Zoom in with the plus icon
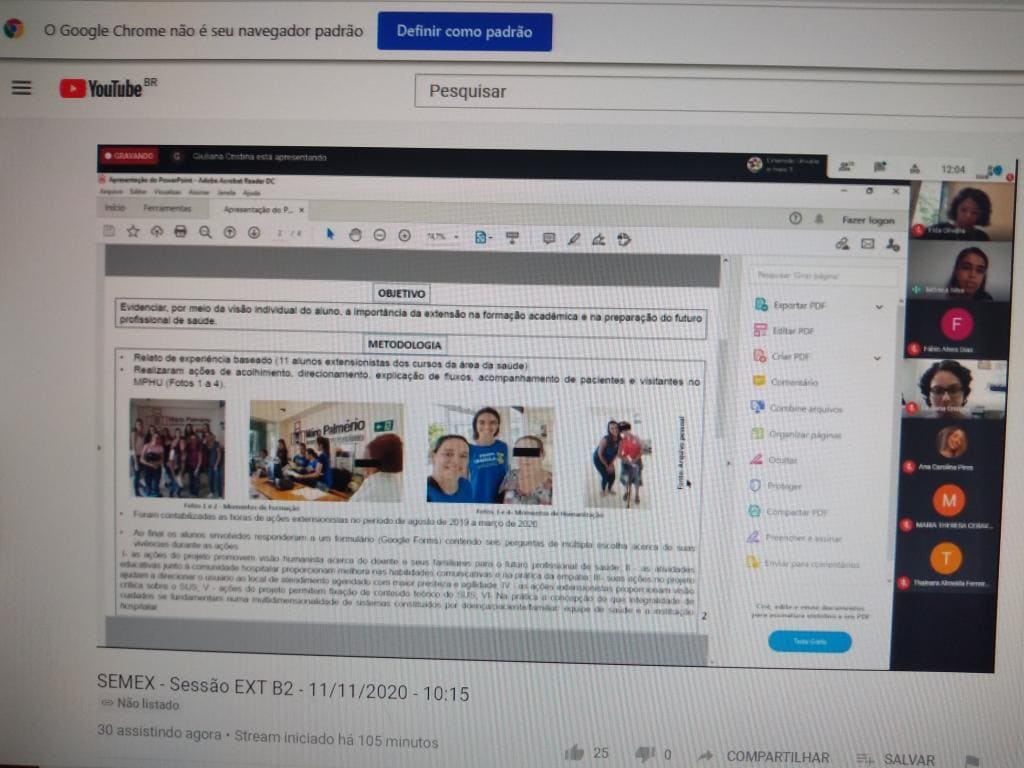 [x=404, y=235]
